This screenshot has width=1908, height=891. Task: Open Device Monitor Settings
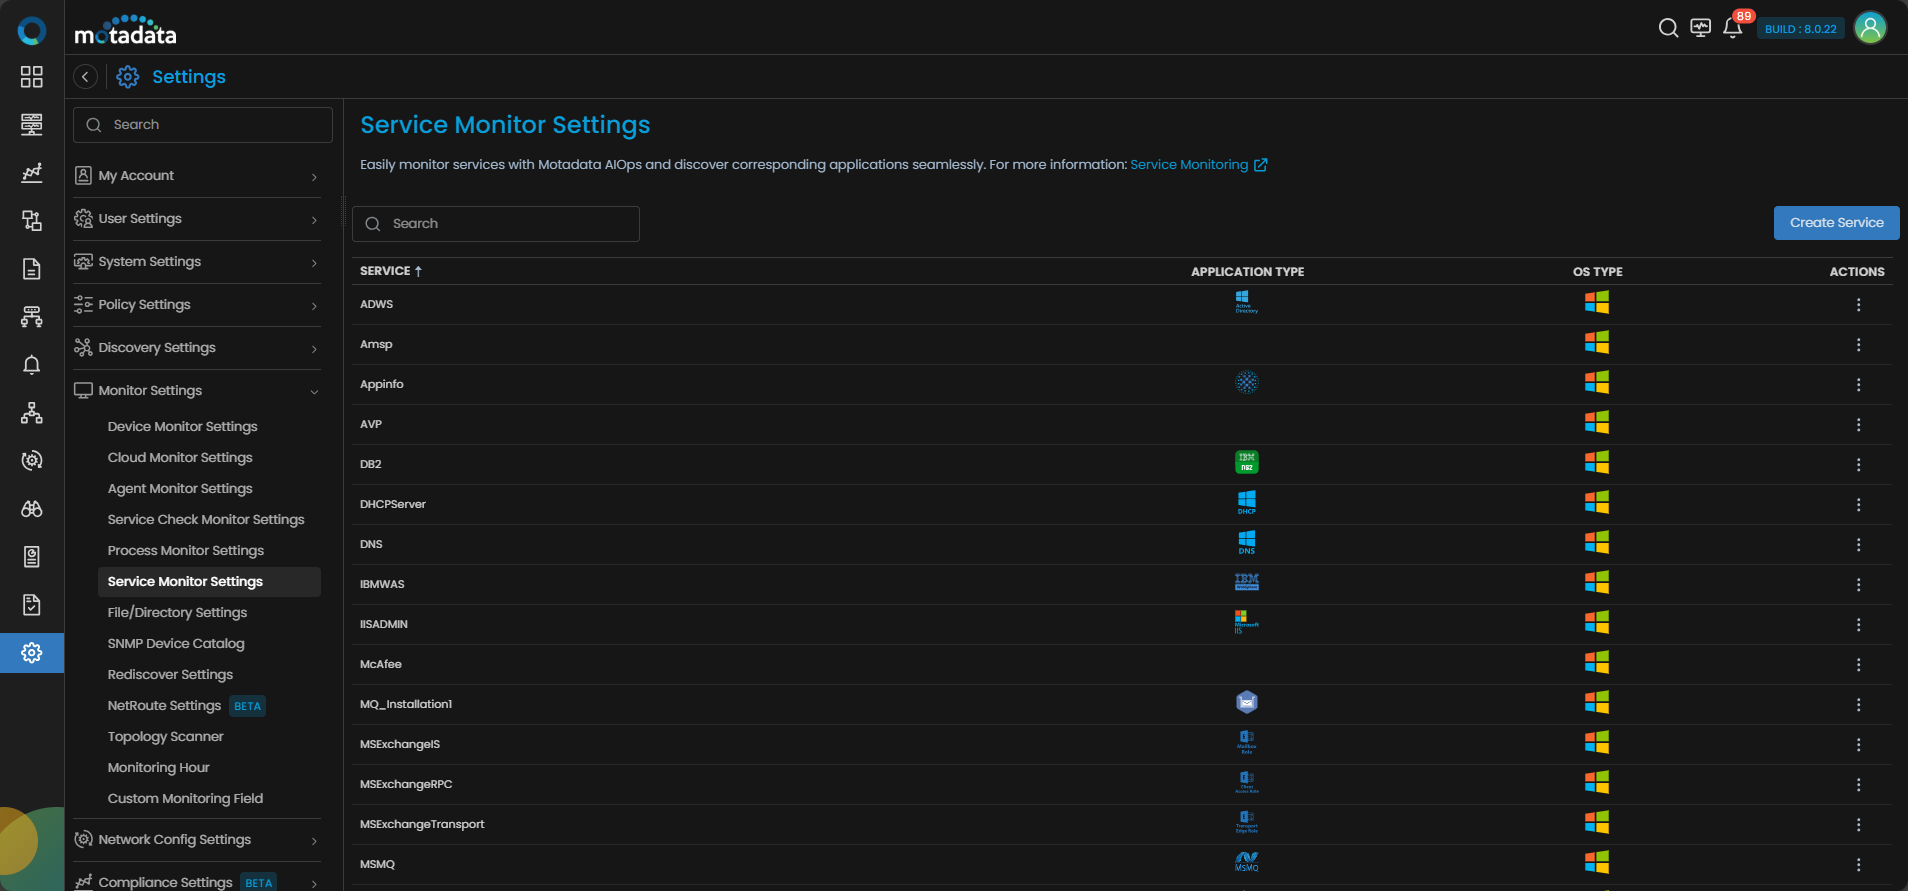[183, 427]
